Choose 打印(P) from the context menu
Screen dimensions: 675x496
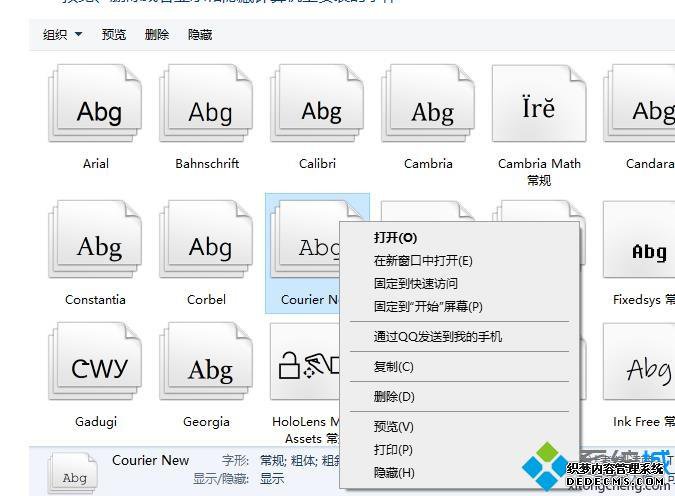[460, 450]
